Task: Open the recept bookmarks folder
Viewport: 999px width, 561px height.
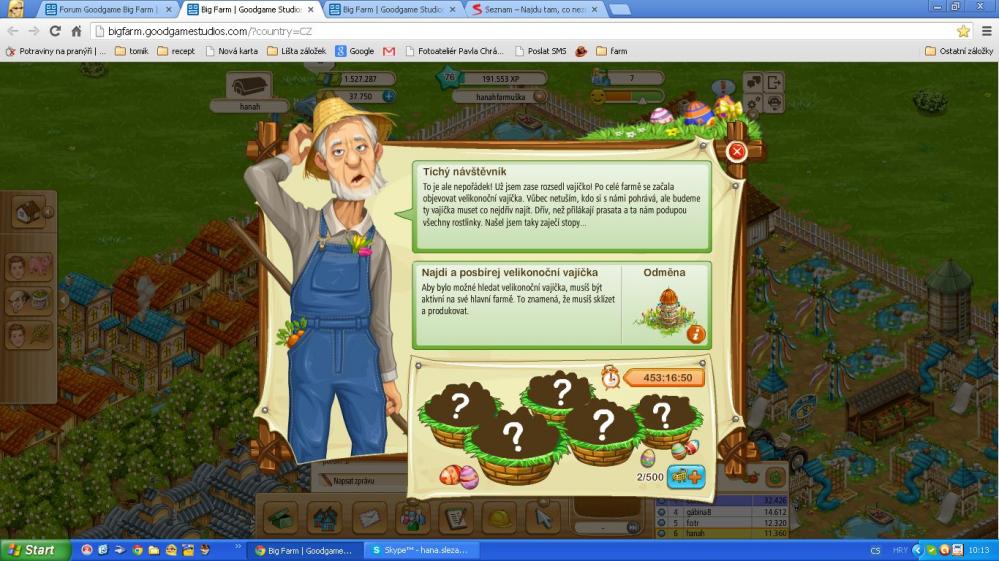Action: click(176, 51)
